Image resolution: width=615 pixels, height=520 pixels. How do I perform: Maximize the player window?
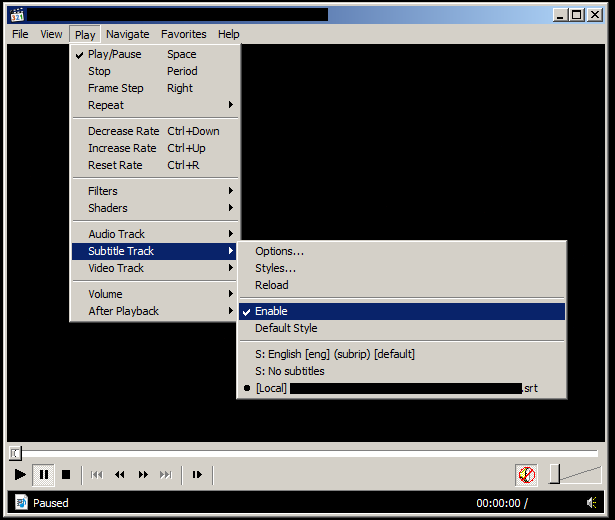click(577, 15)
